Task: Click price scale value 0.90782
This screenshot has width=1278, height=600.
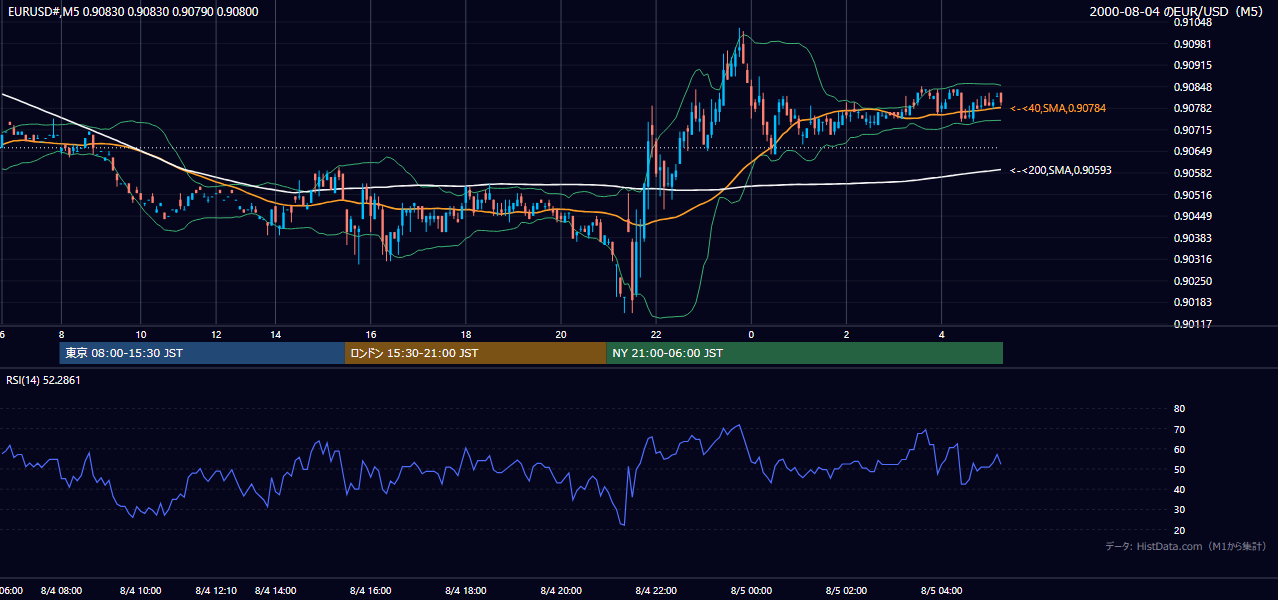Action: coord(1193,108)
